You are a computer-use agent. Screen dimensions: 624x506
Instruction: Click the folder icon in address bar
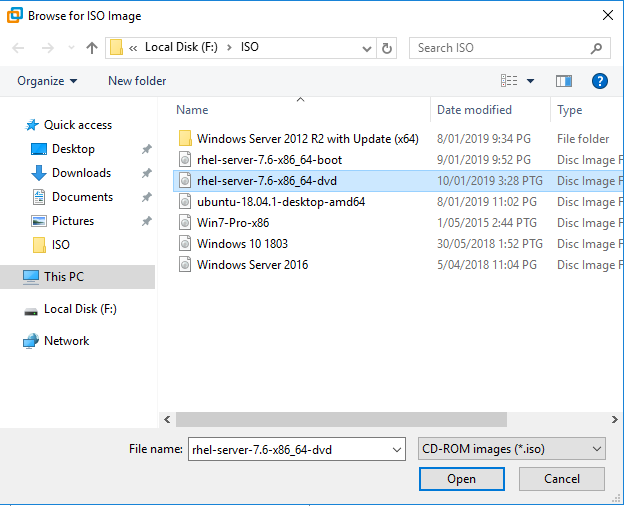click(116, 47)
